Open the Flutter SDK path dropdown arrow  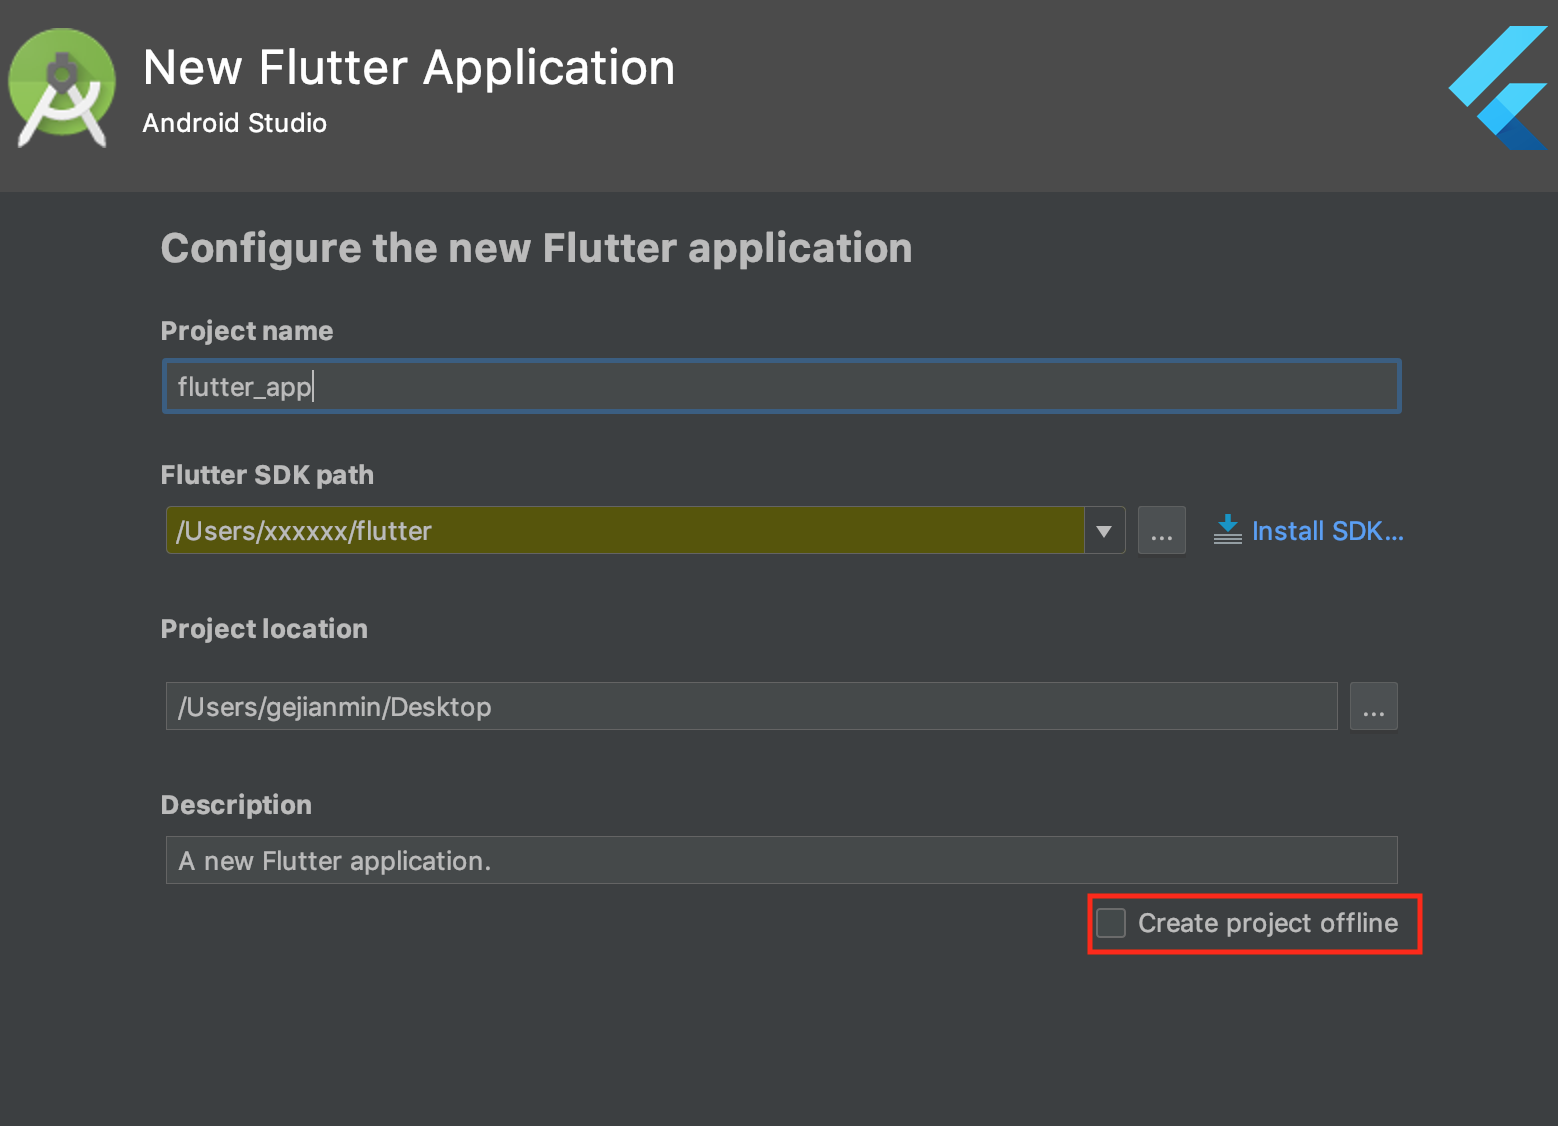tap(1104, 531)
